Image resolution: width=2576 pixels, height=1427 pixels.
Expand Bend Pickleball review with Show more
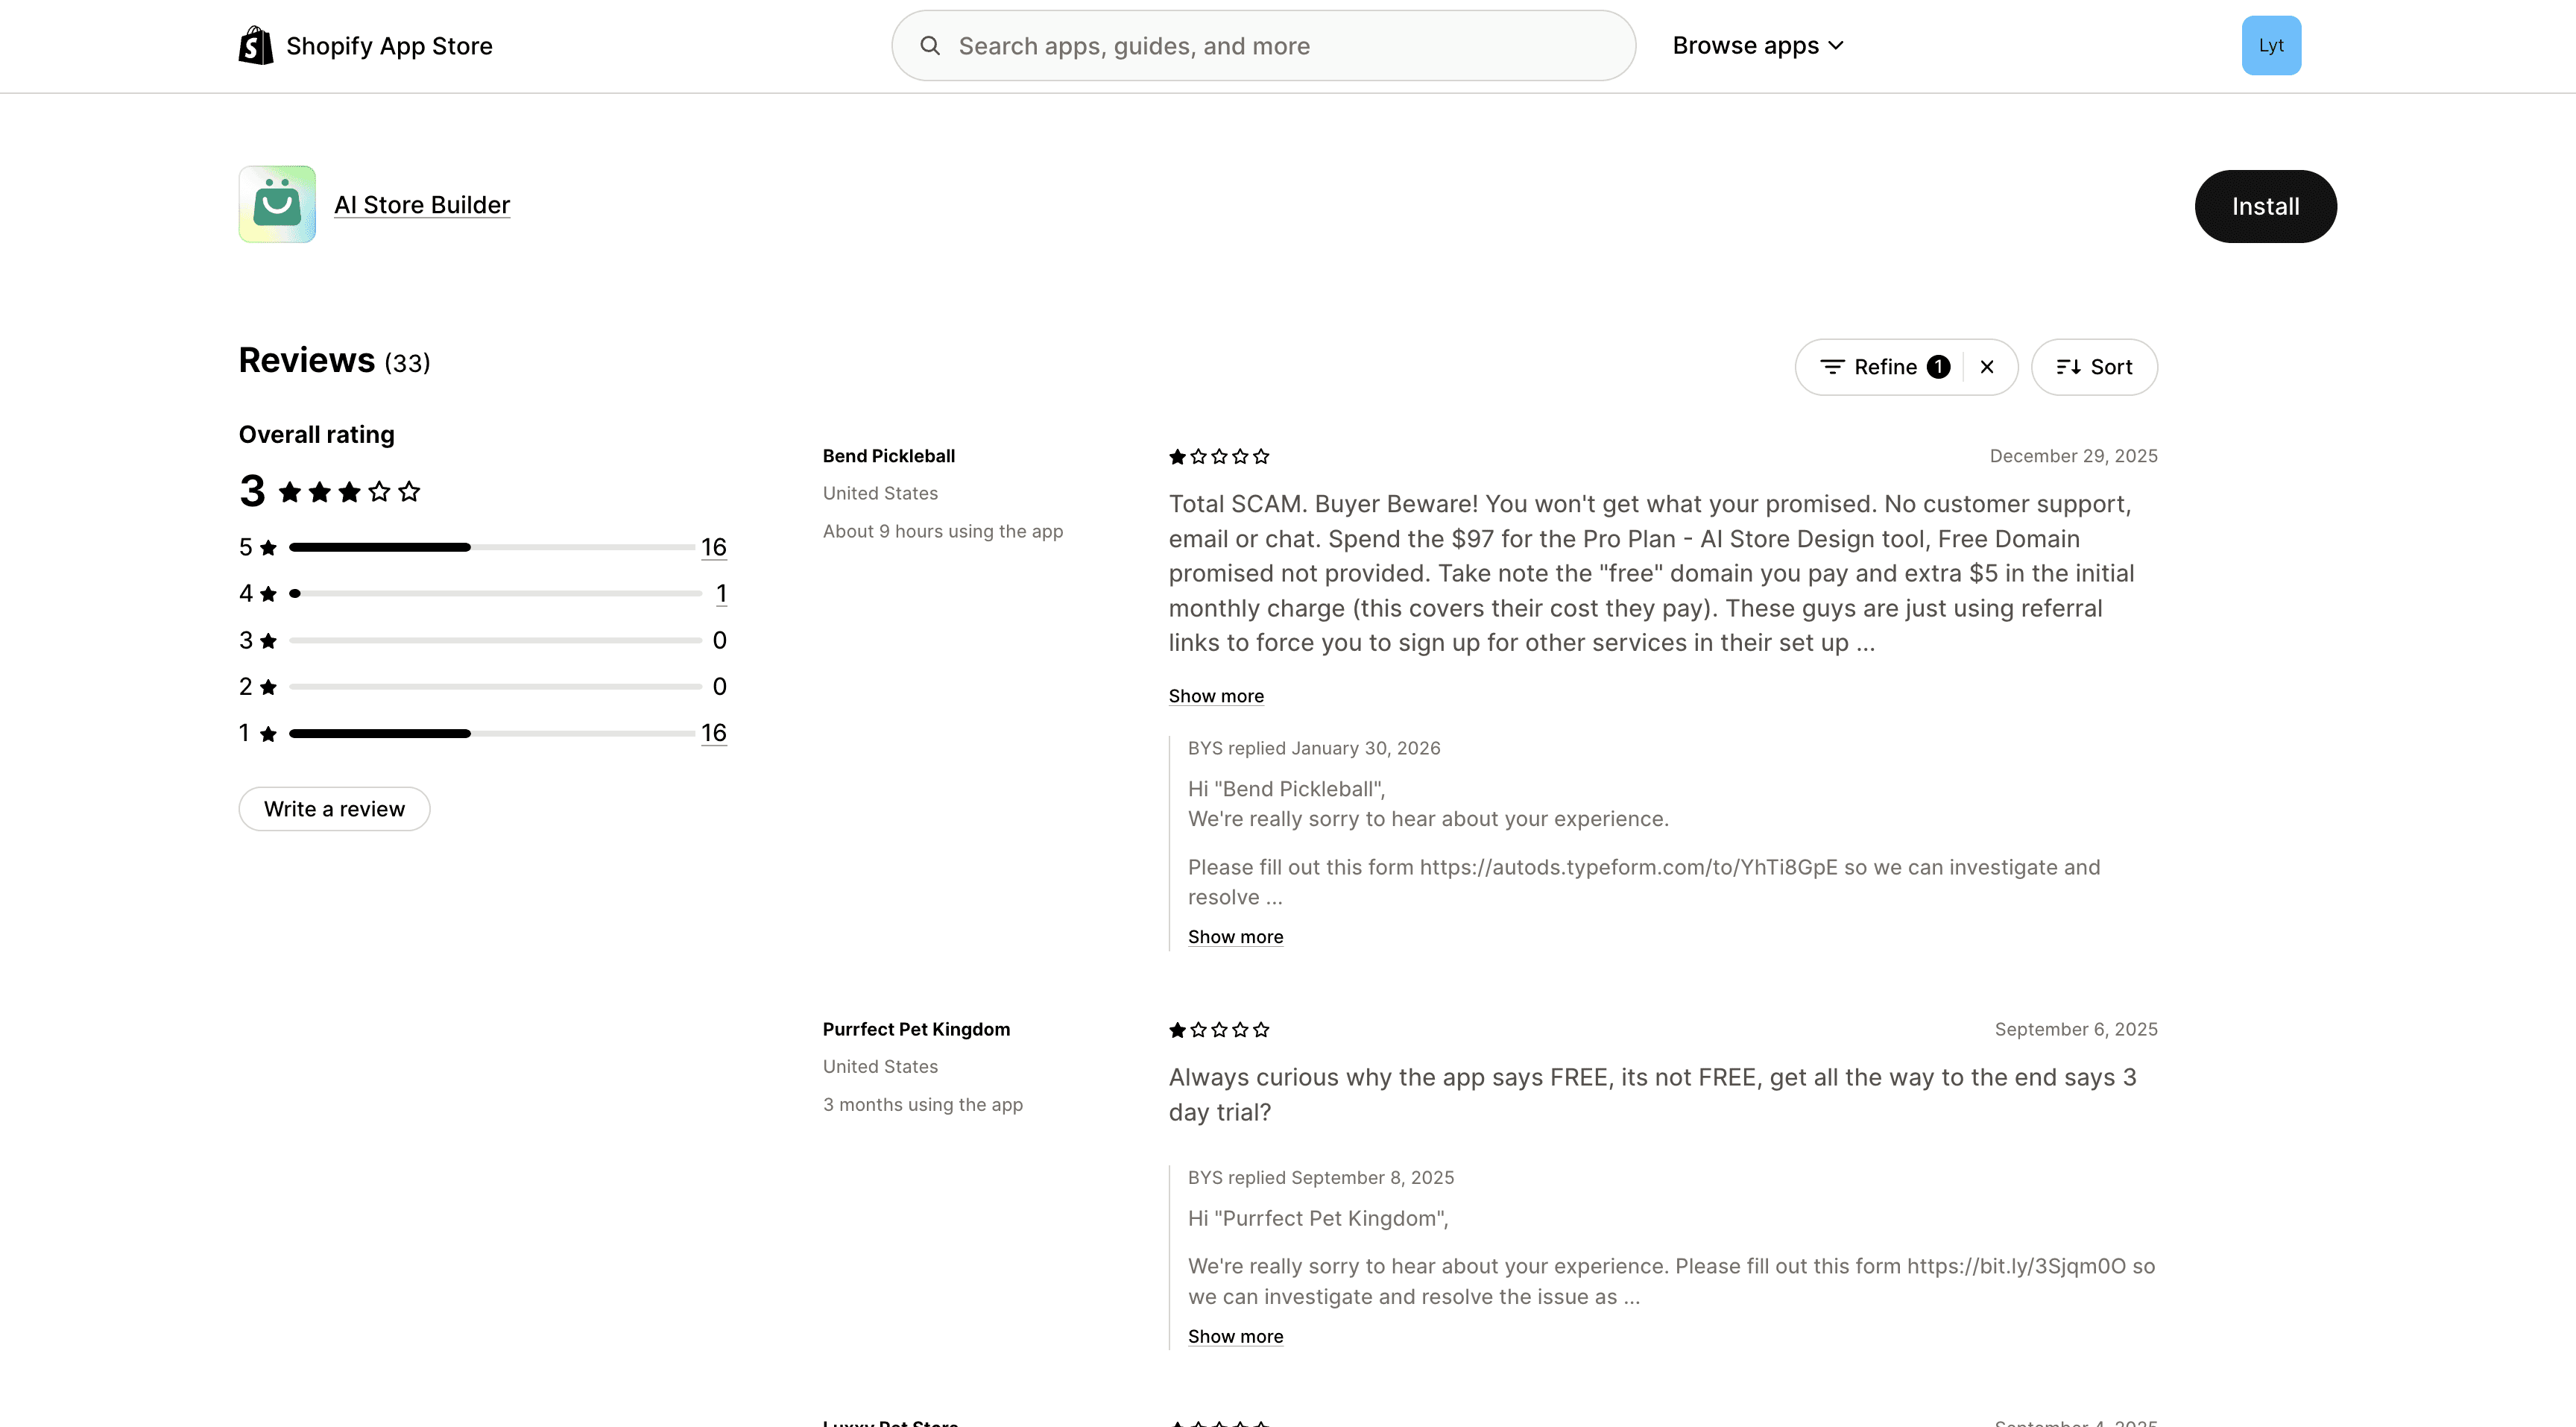[x=1215, y=696]
